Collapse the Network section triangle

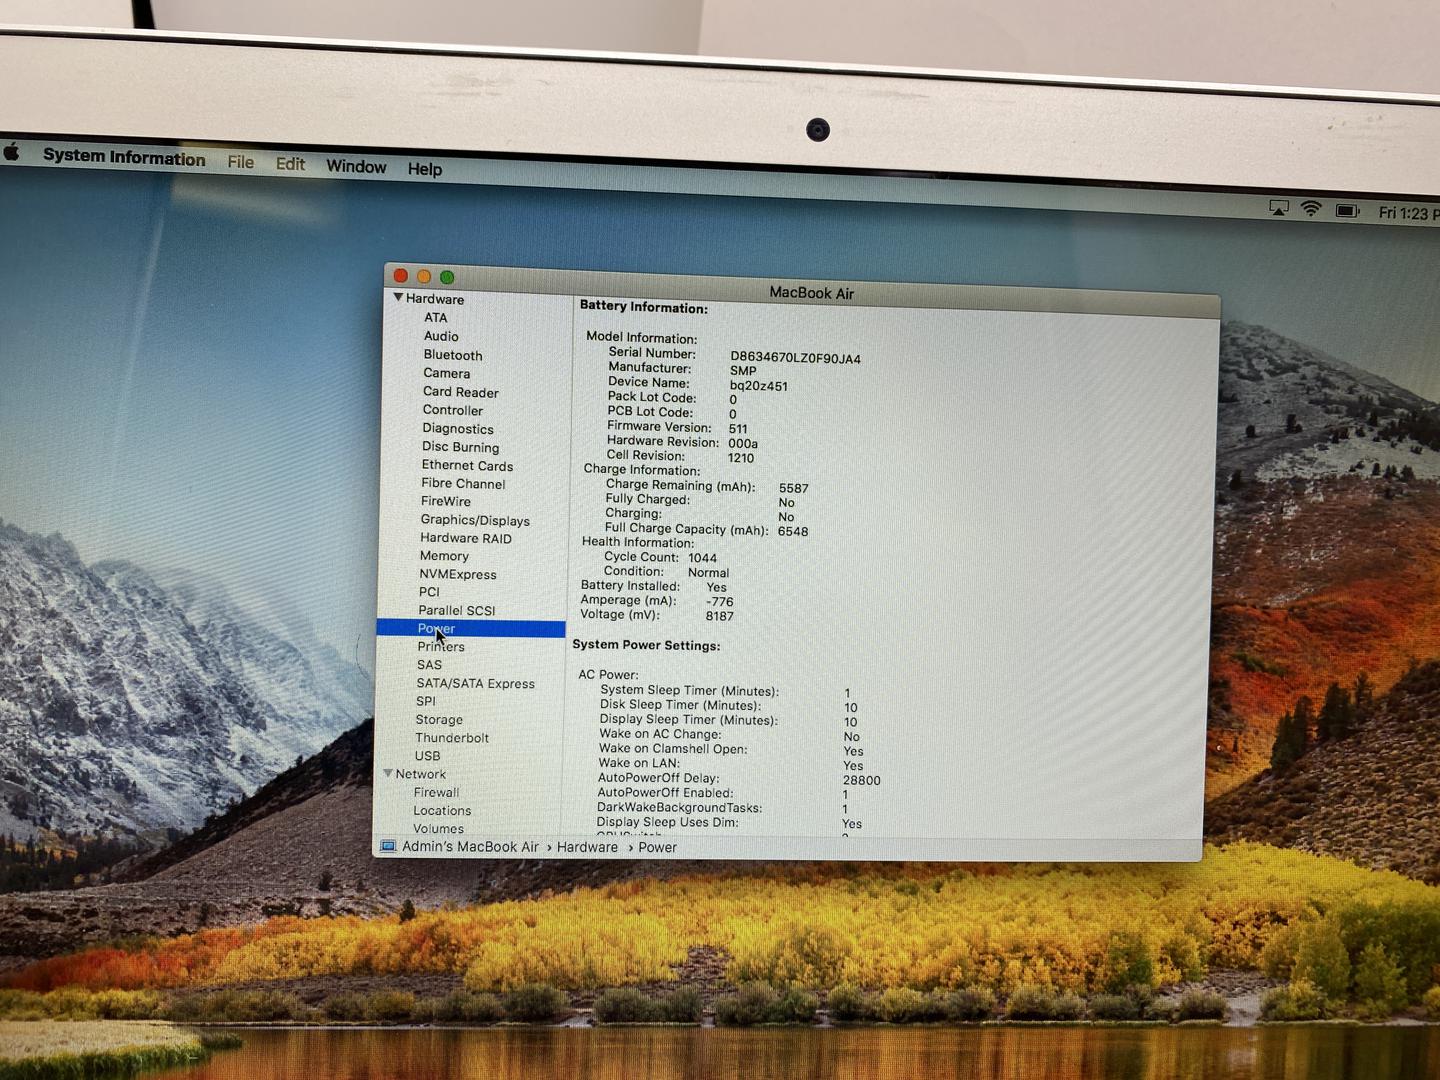(387, 773)
